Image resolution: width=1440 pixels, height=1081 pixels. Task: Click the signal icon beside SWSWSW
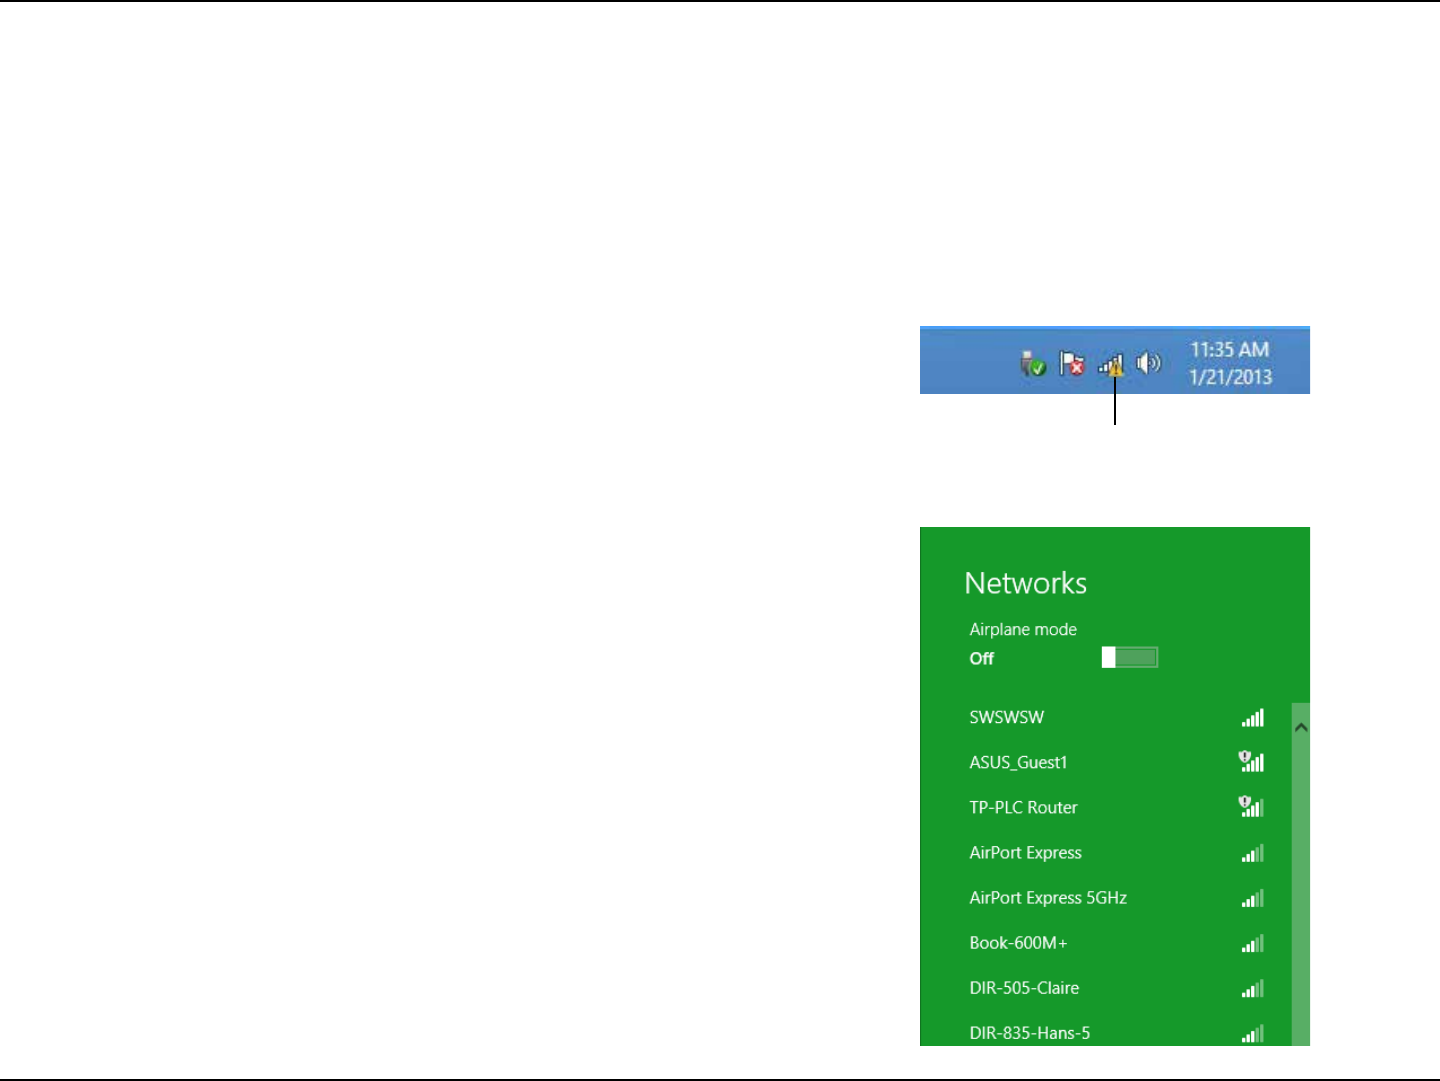(1253, 717)
